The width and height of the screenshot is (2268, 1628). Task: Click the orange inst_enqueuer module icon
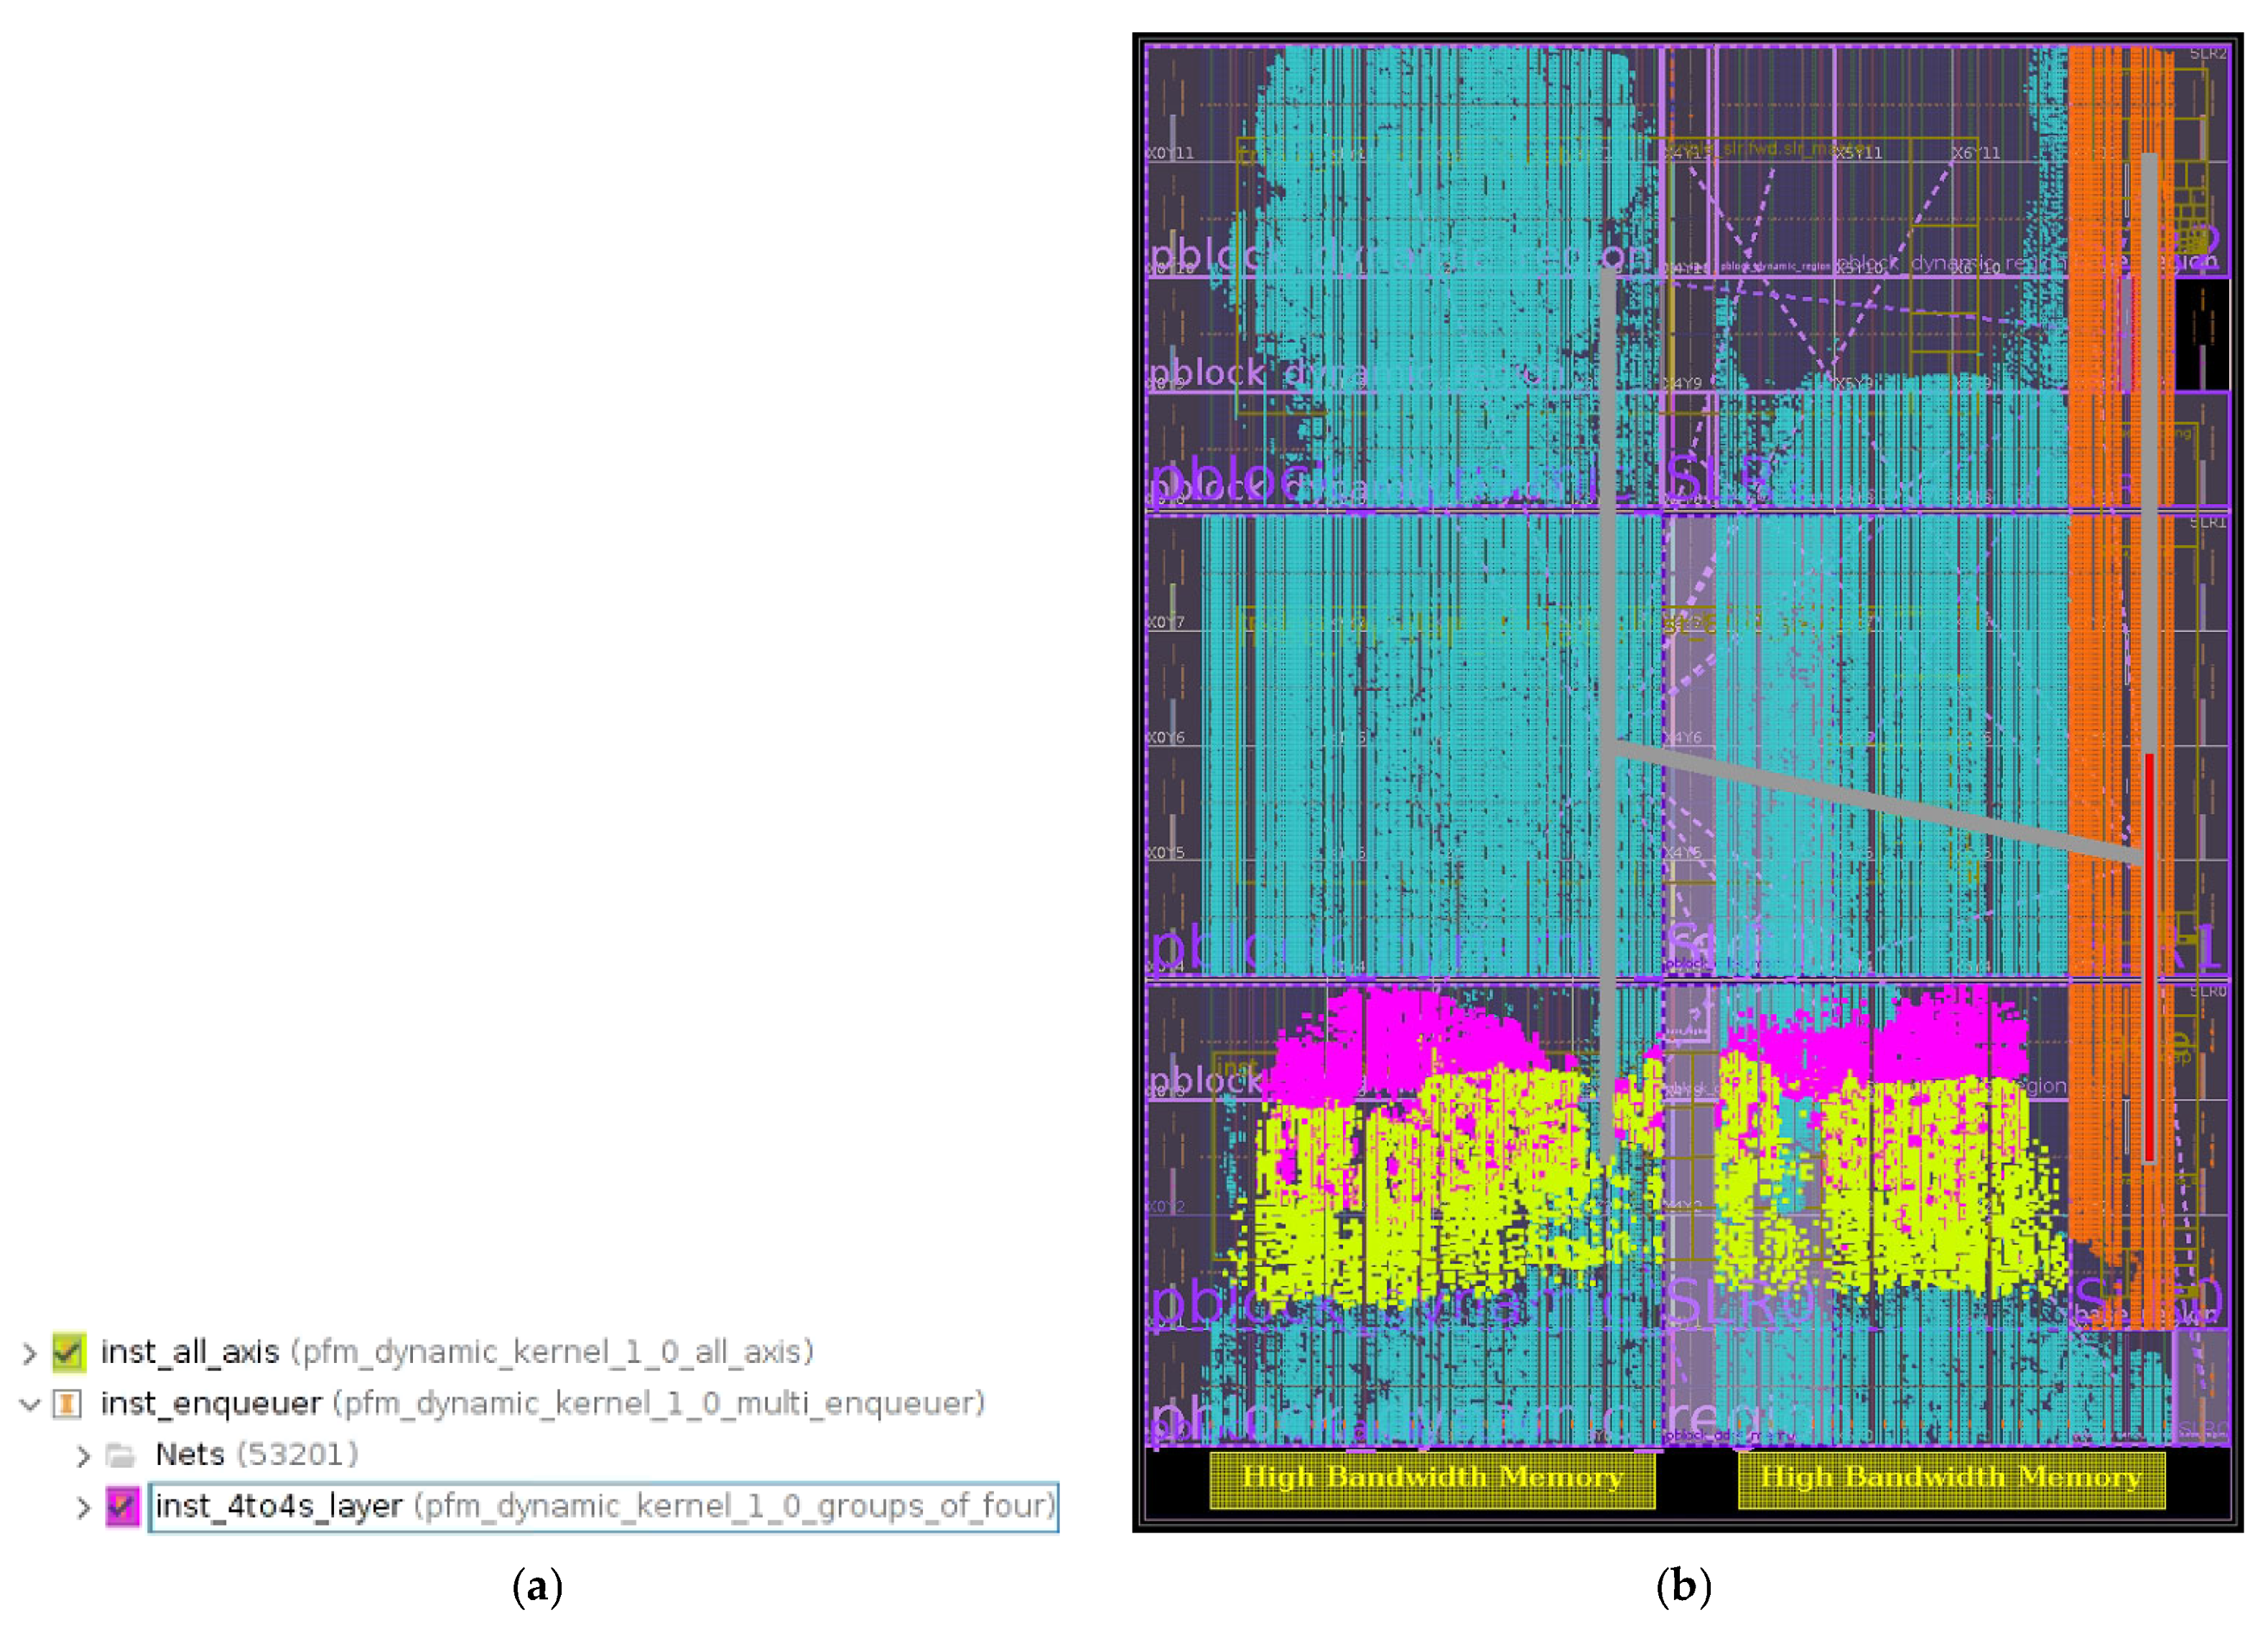67,1404
